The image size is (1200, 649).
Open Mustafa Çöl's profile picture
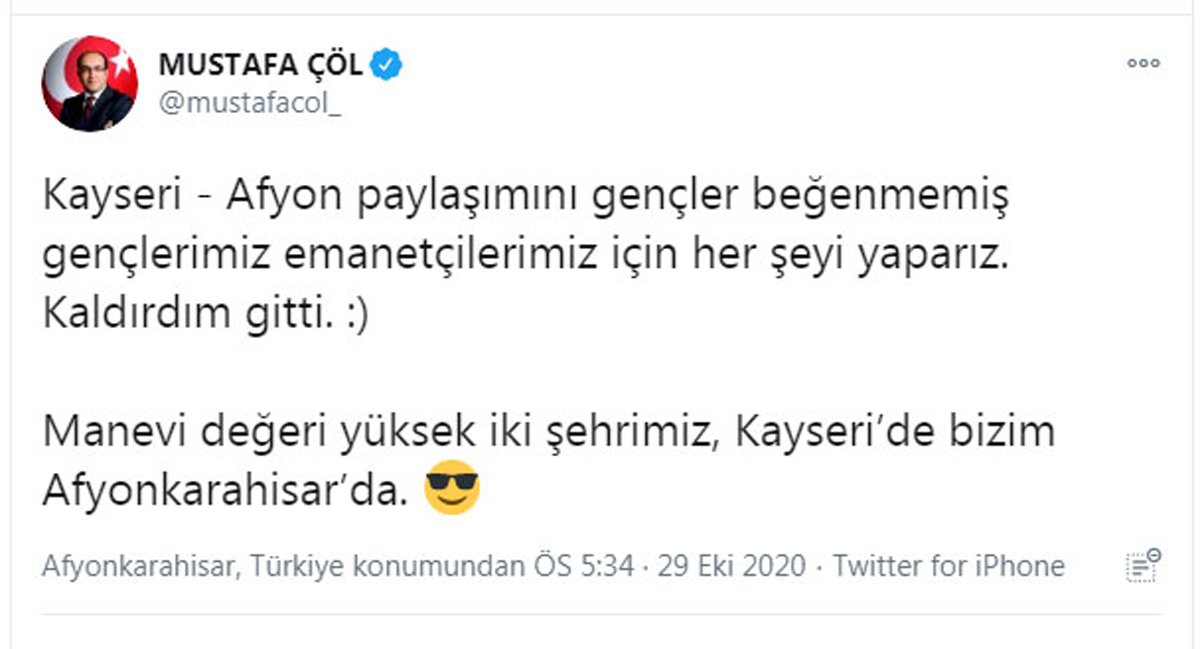(x=89, y=84)
